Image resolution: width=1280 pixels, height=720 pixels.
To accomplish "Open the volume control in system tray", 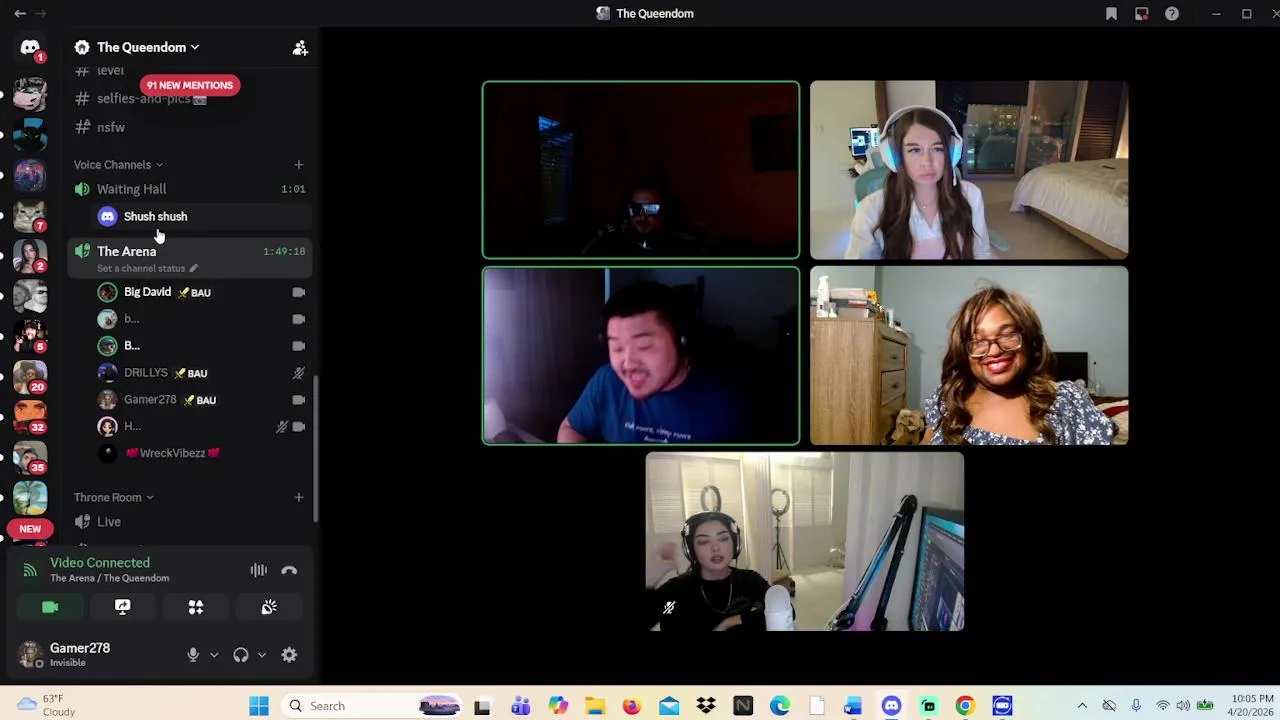I will coord(1183,706).
